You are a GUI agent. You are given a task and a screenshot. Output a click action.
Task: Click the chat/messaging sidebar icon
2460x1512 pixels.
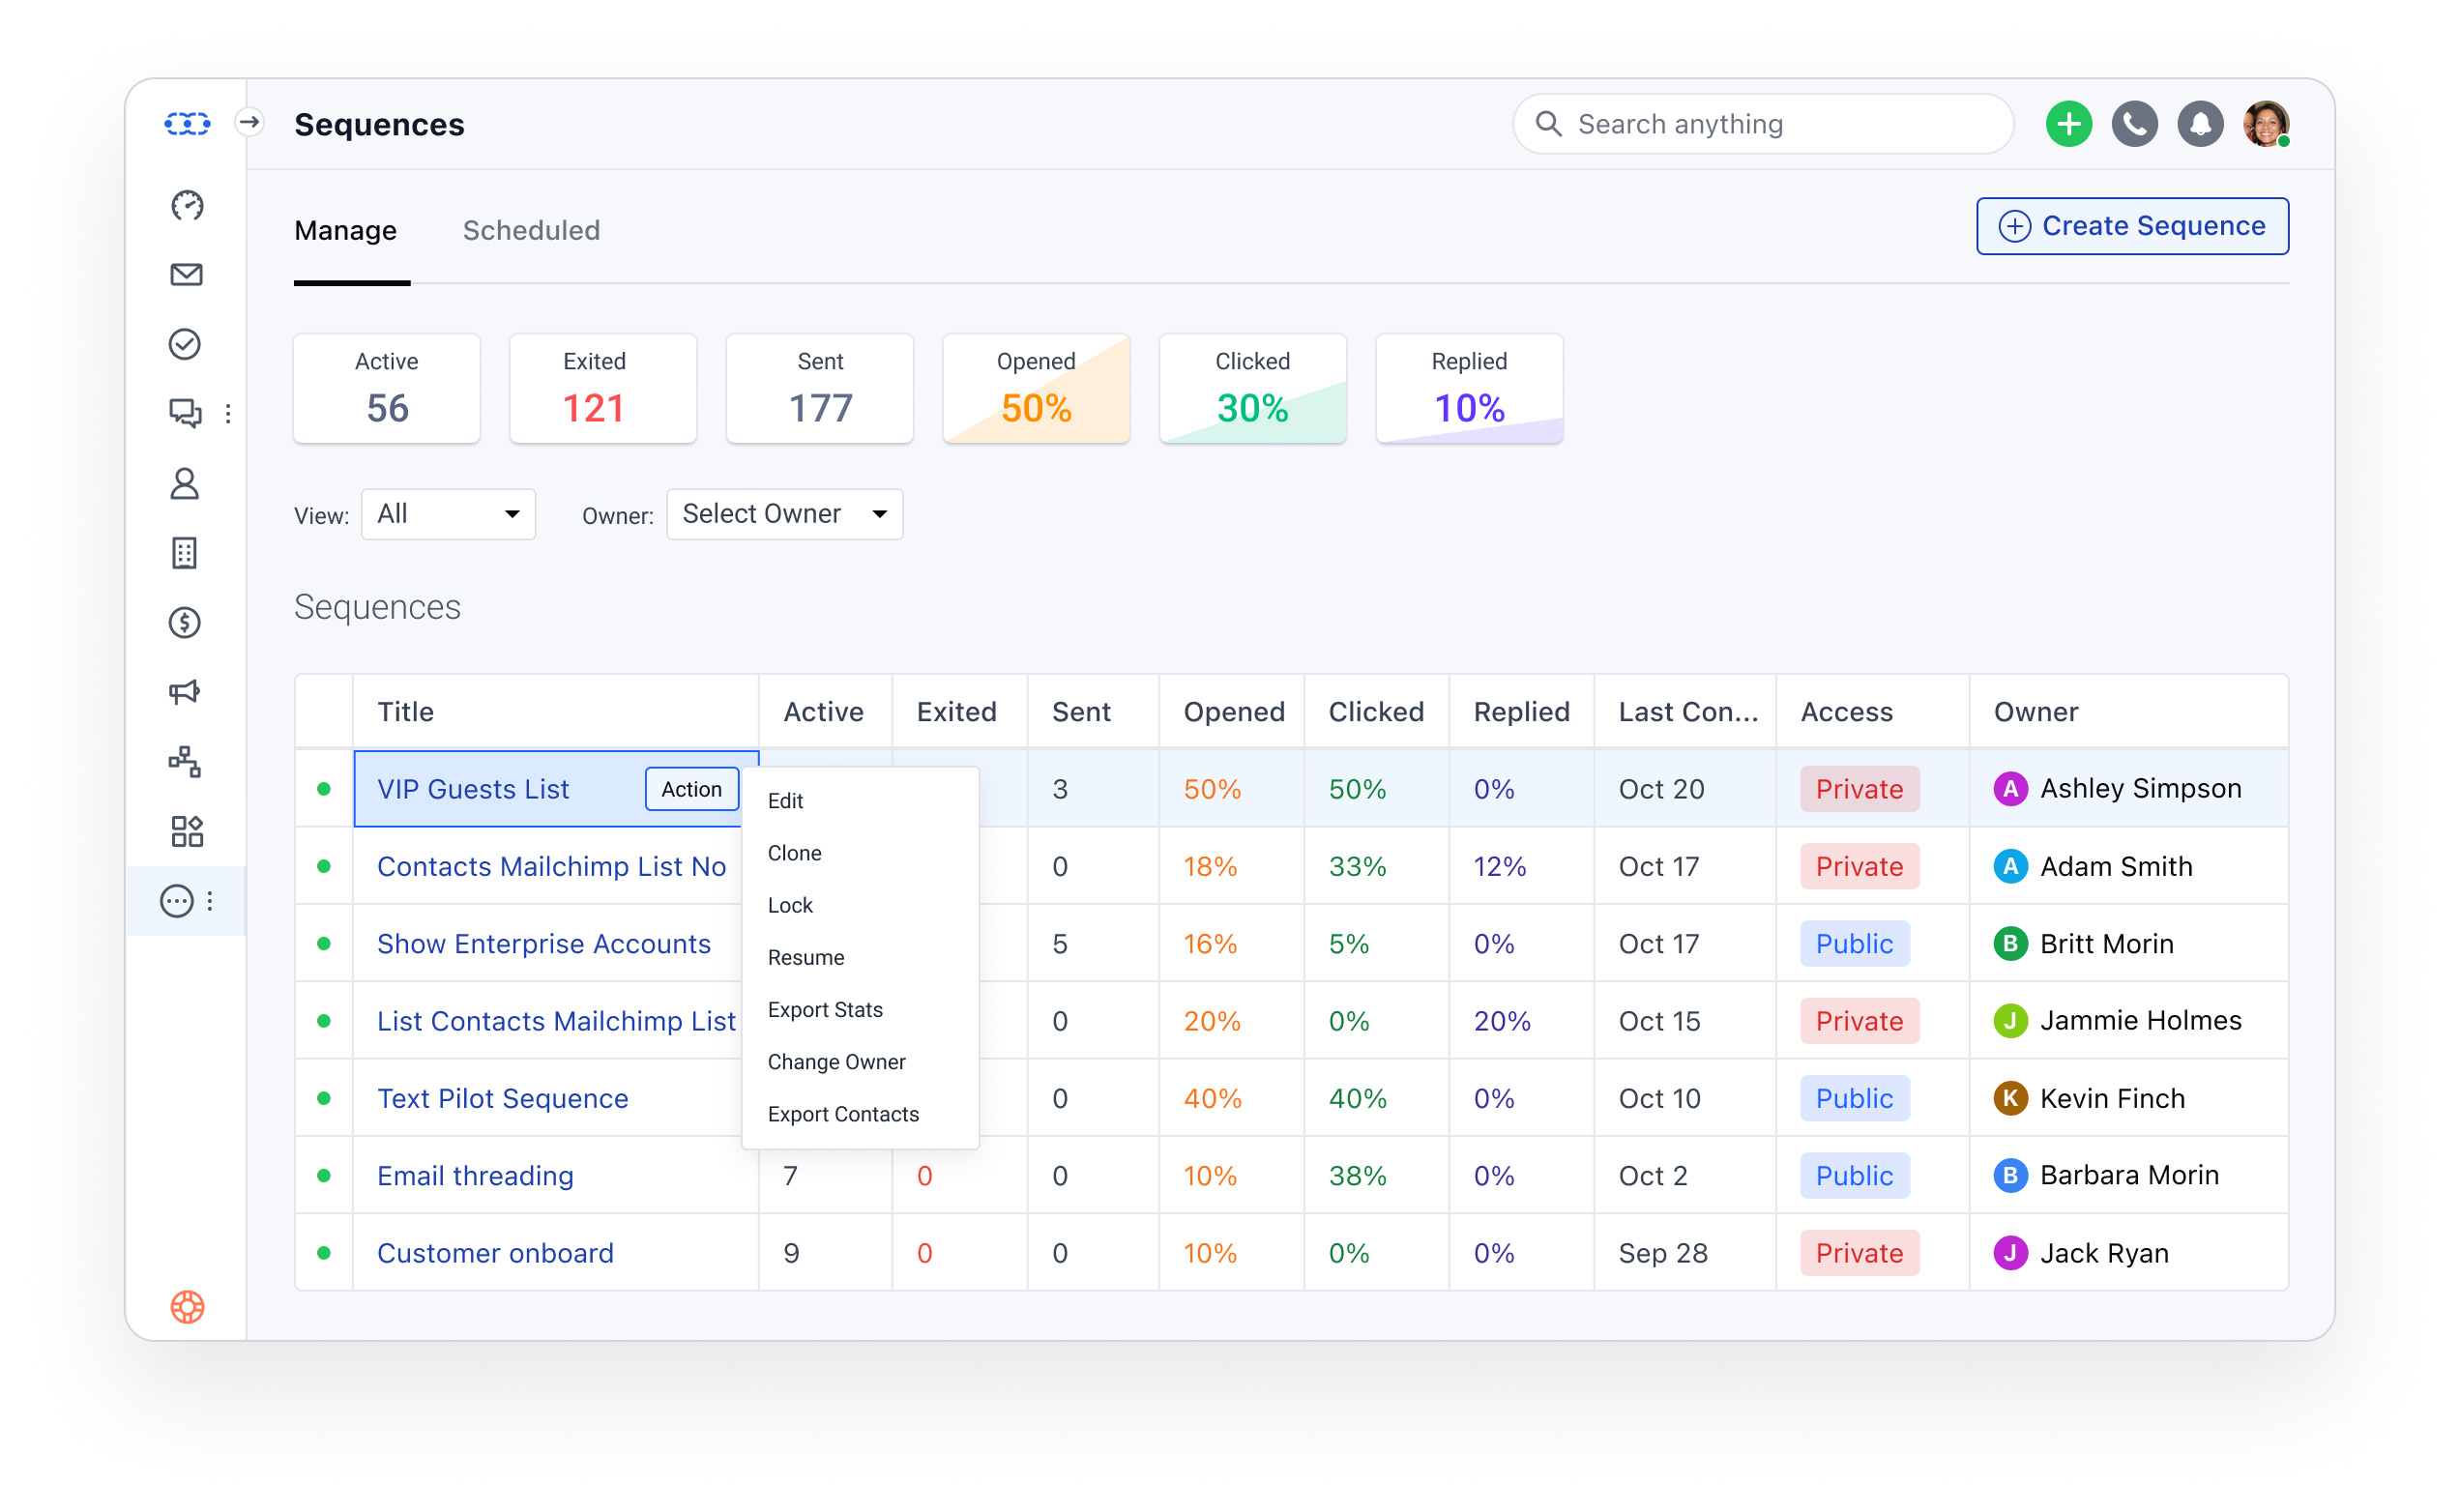187,411
